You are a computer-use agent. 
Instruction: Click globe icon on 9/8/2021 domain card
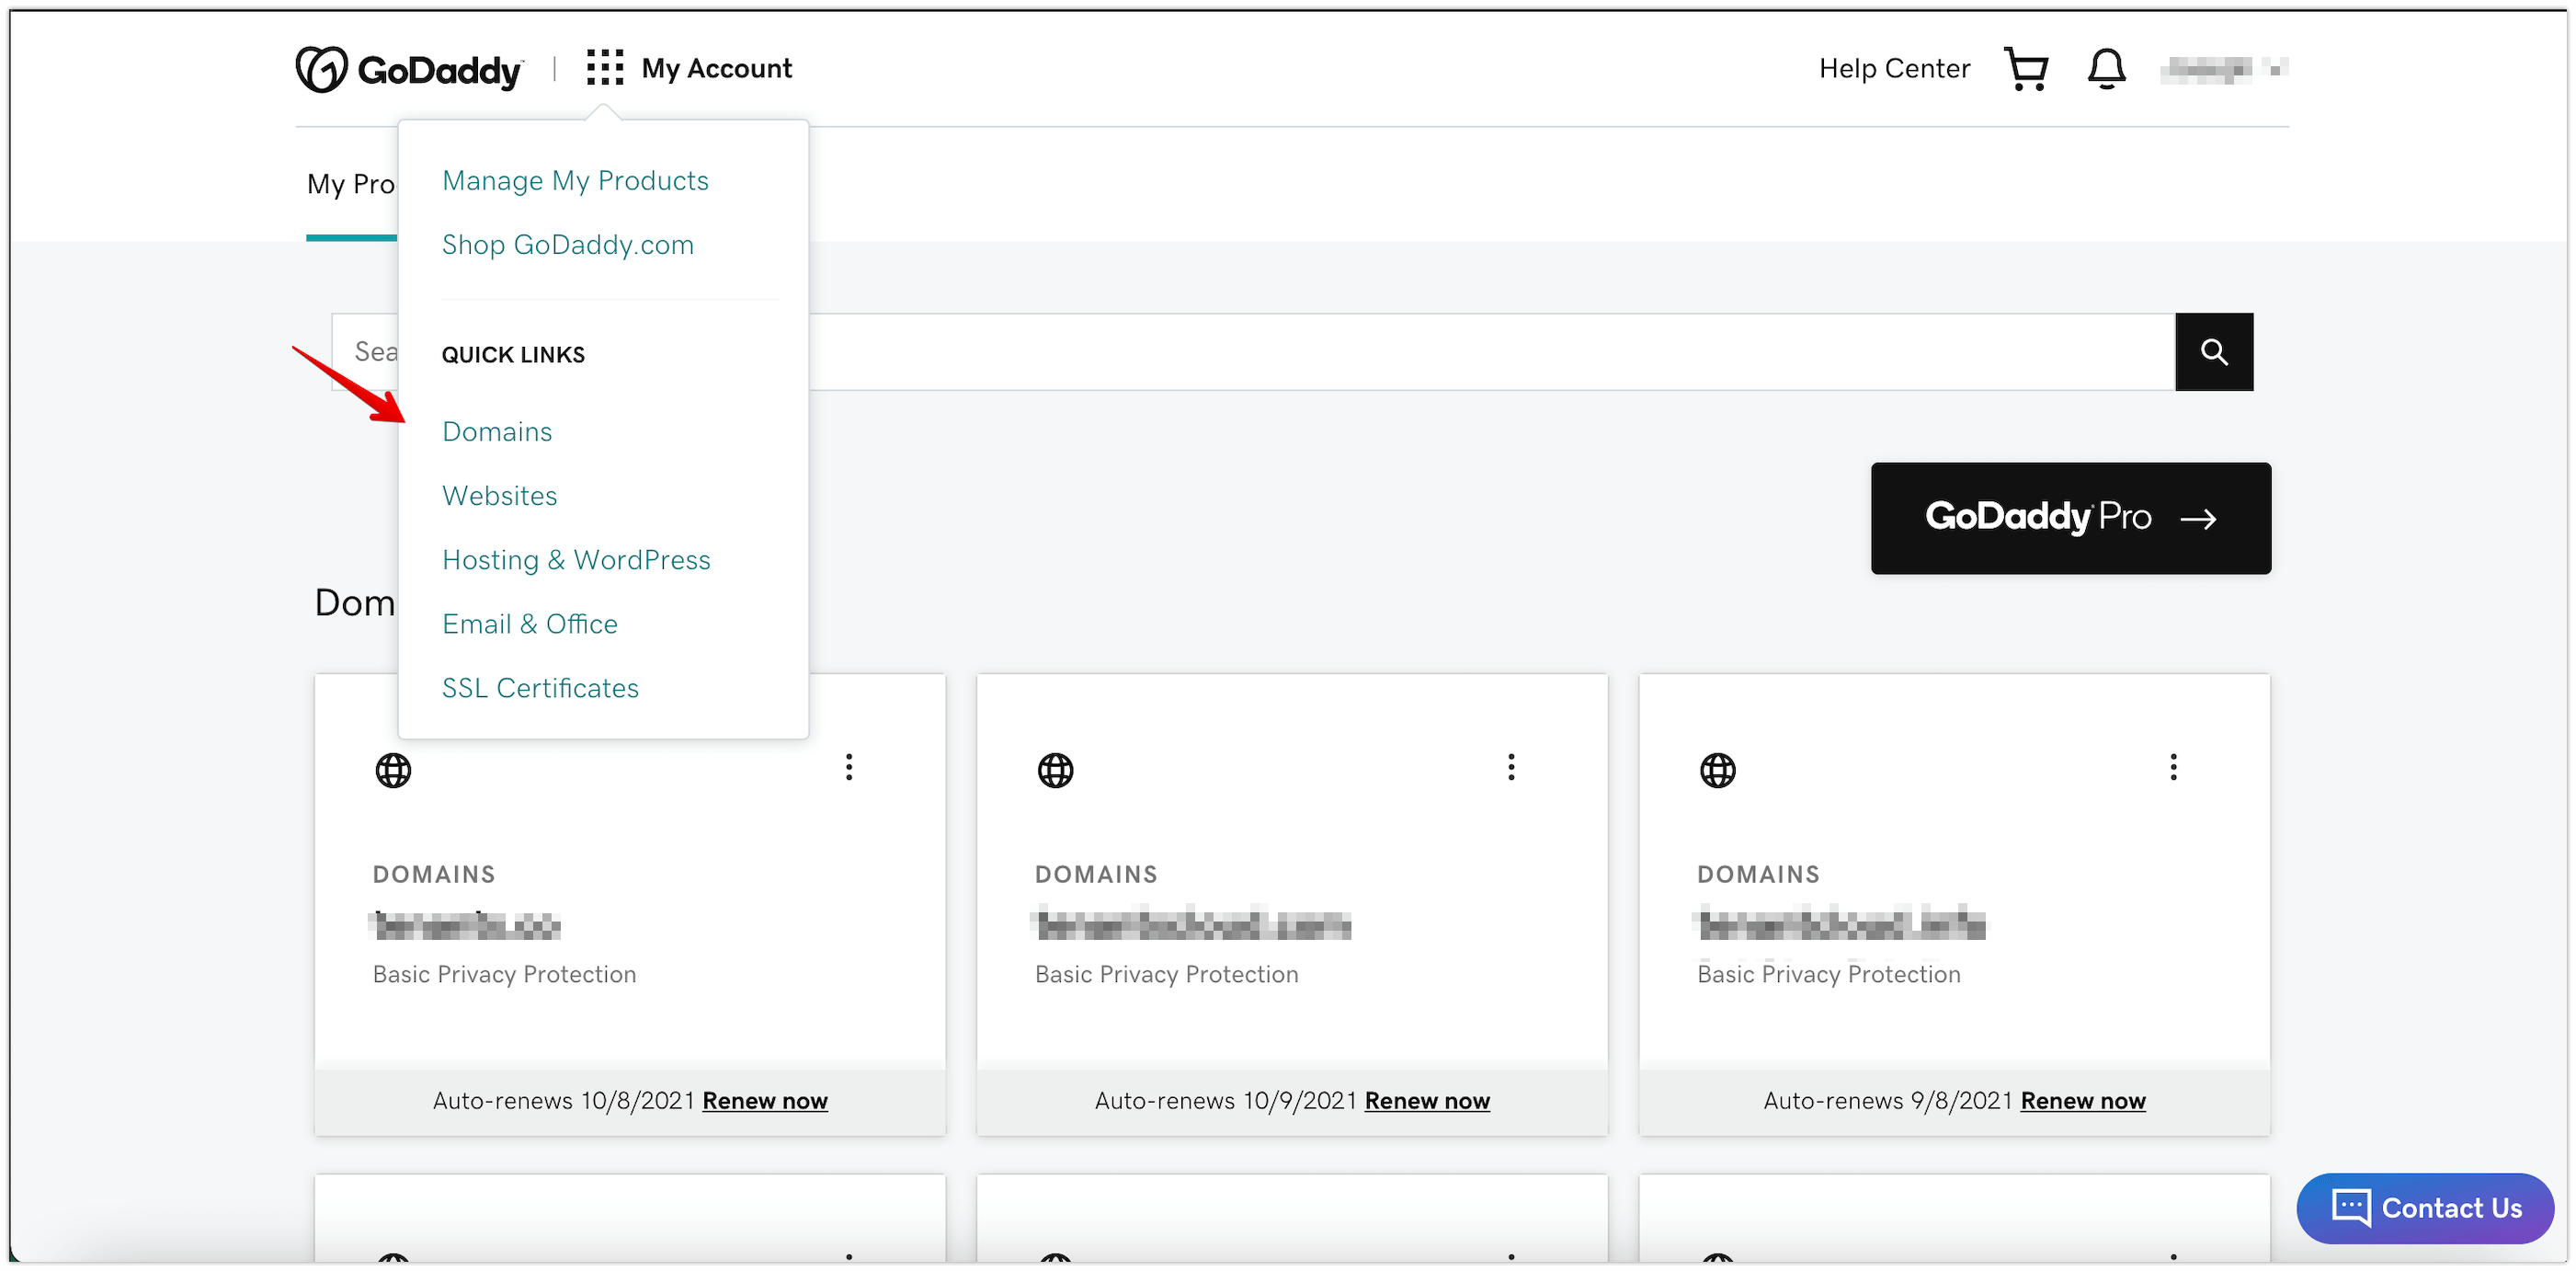pyautogui.click(x=1717, y=771)
